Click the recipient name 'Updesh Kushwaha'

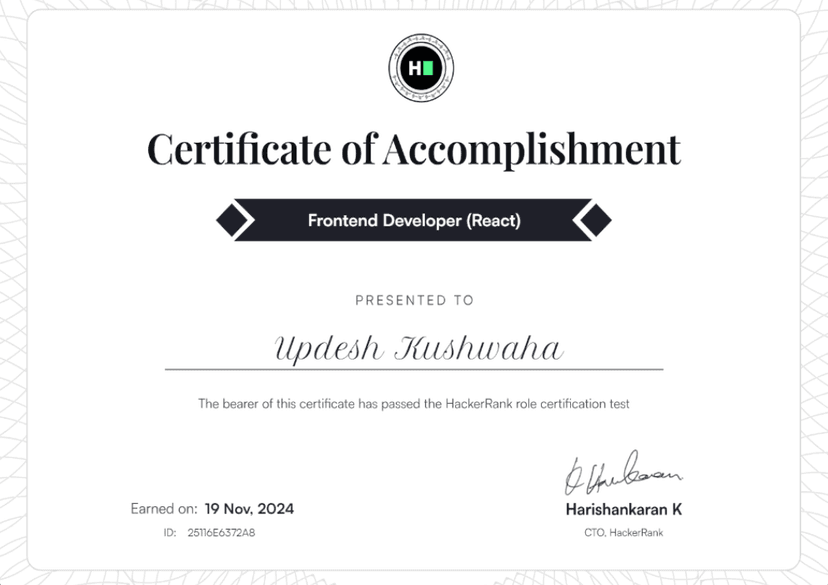419,348
